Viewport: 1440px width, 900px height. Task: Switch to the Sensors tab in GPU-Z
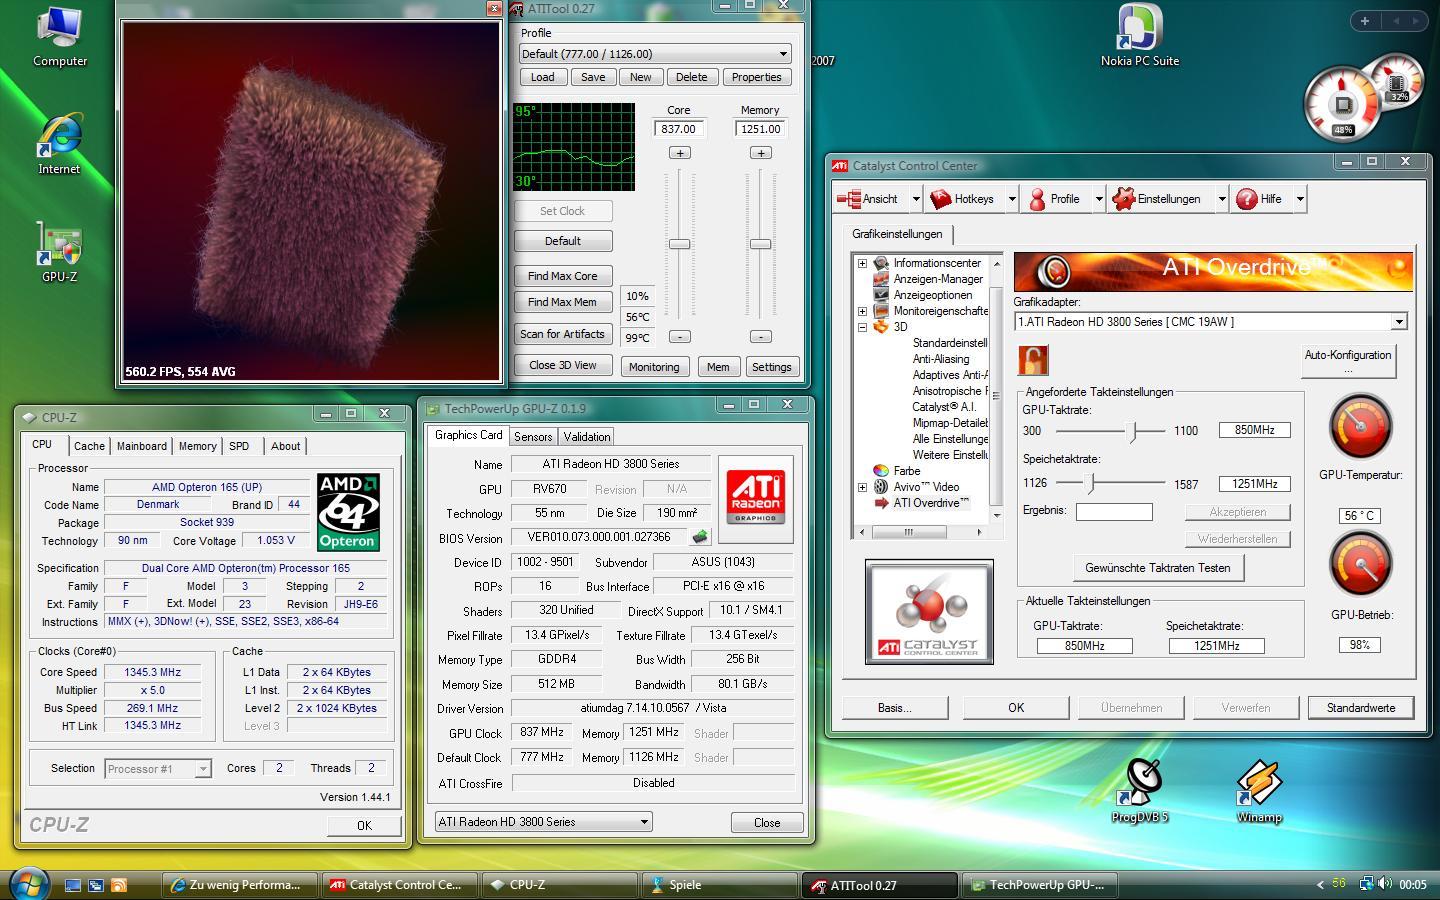tap(533, 437)
